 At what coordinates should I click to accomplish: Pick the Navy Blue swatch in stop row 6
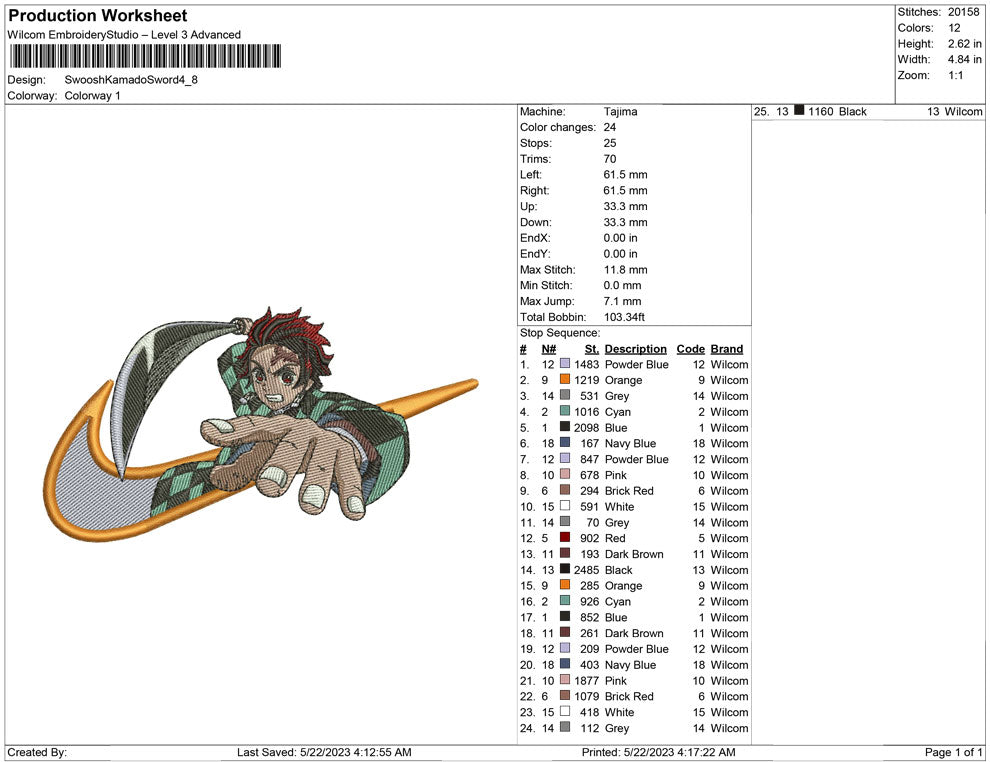(x=564, y=443)
